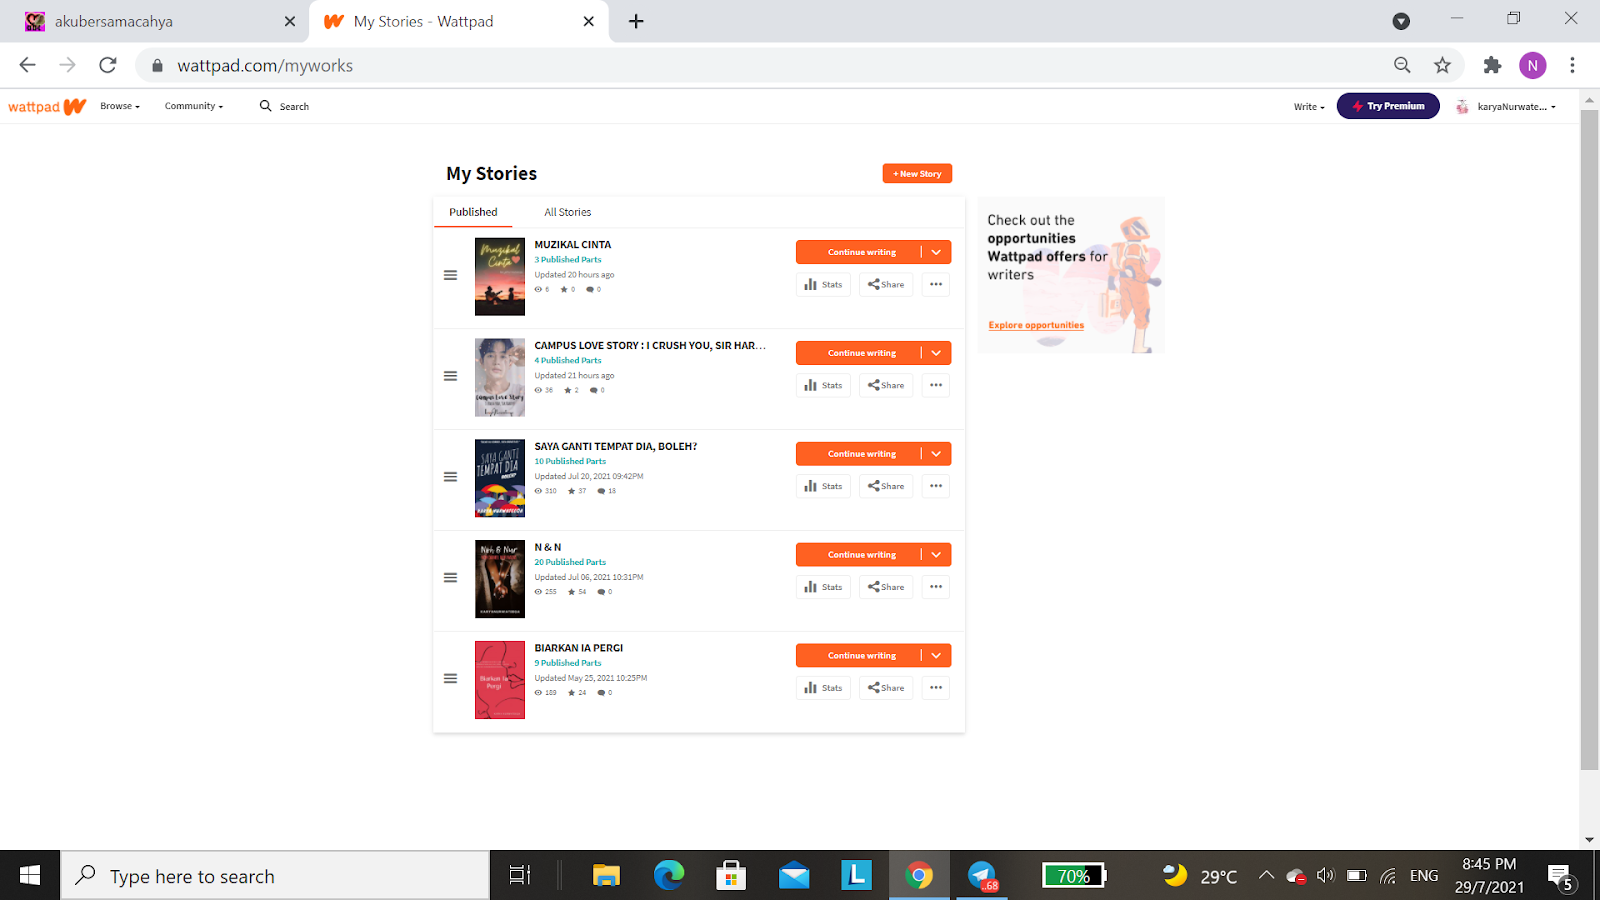Continue writing N & N

coord(860,555)
